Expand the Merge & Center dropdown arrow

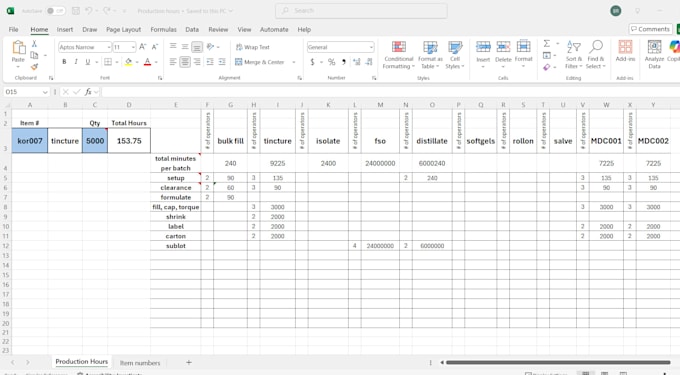[x=294, y=62]
